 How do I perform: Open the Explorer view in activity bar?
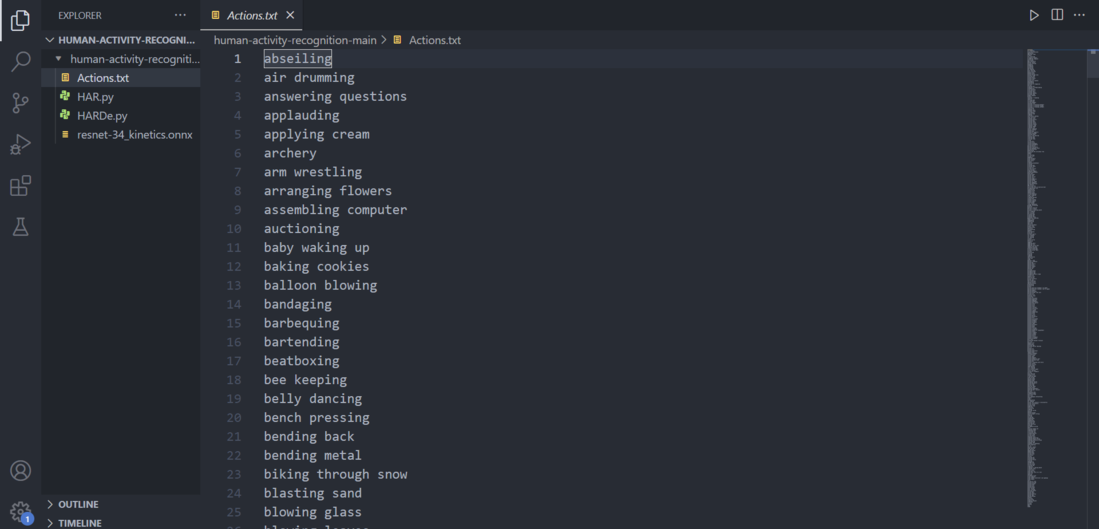coord(20,20)
